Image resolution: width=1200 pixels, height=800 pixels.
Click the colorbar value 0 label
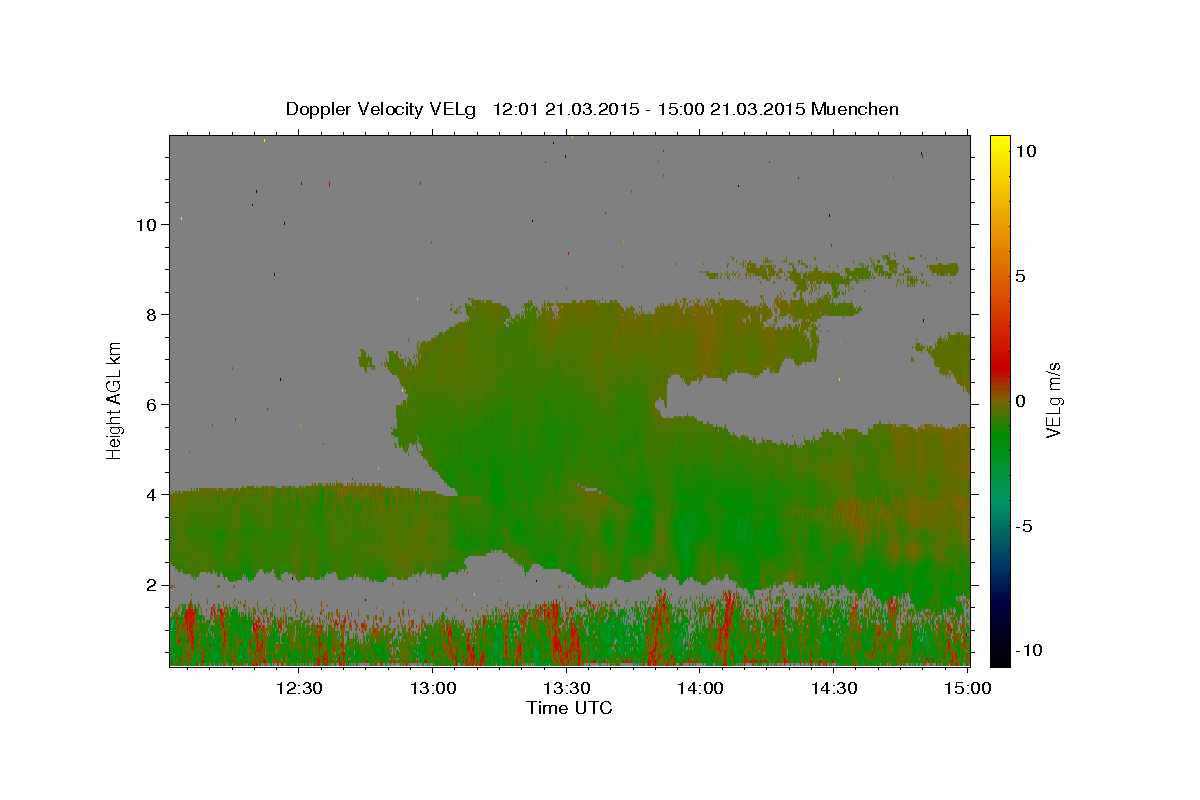coord(1020,400)
